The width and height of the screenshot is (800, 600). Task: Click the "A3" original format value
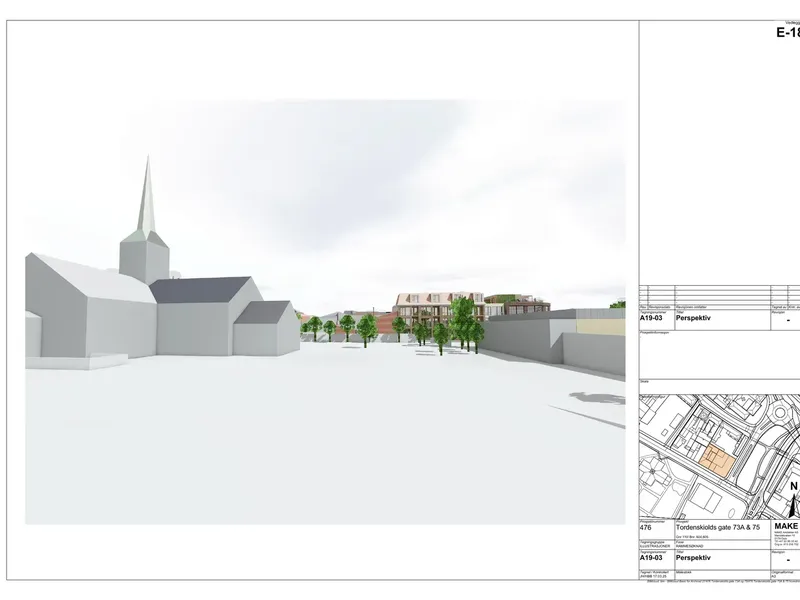[x=773, y=577]
